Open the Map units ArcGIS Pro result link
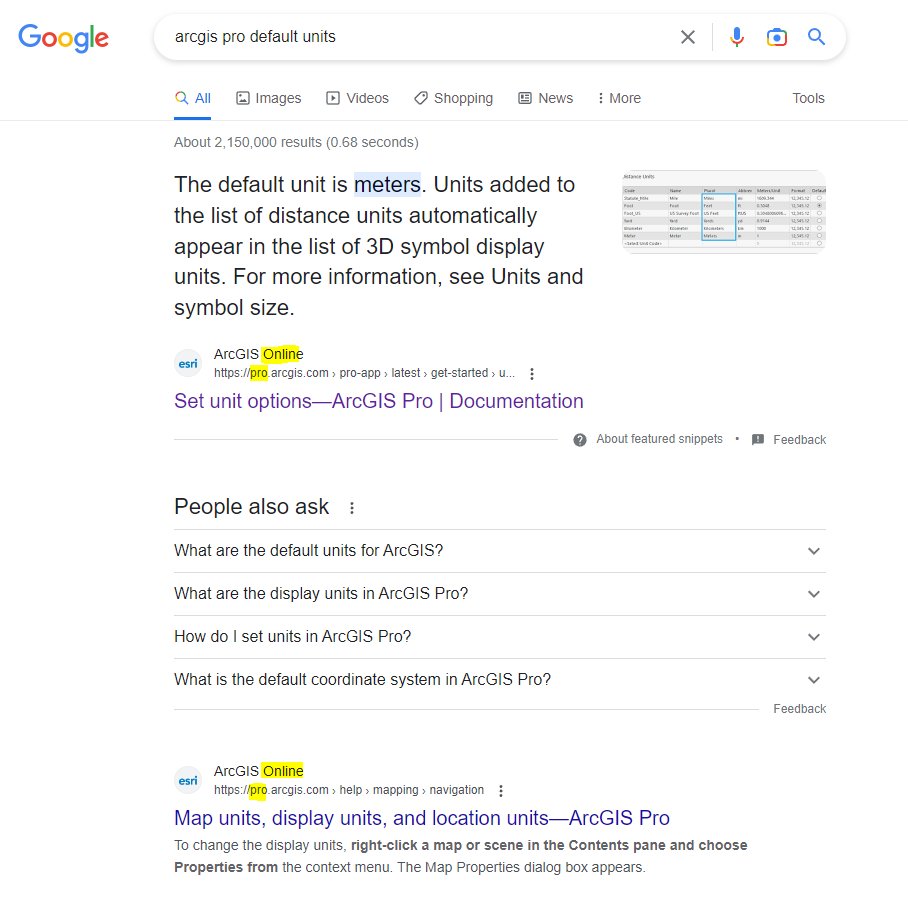Viewport: 908px width, 905px height. (x=422, y=818)
